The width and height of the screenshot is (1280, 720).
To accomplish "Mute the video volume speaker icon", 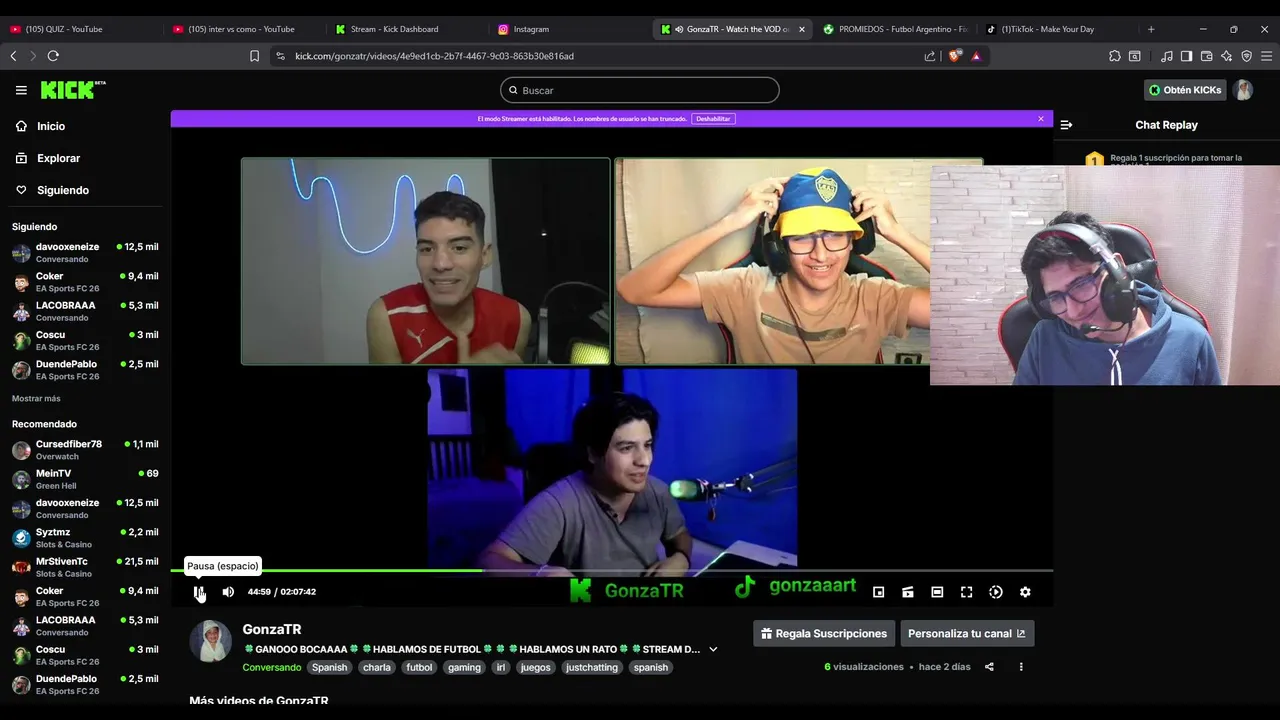I will click(228, 592).
